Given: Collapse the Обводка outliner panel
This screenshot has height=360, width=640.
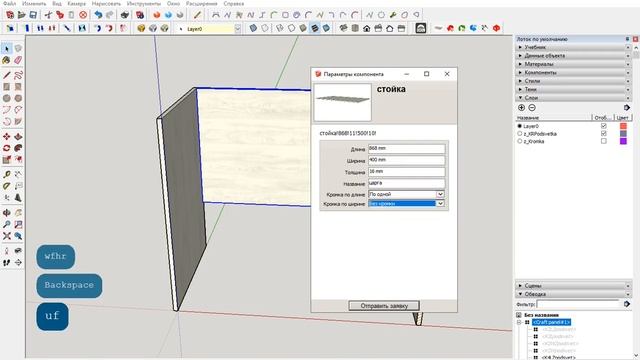Looking at the screenshot, I should (x=573, y=294).
